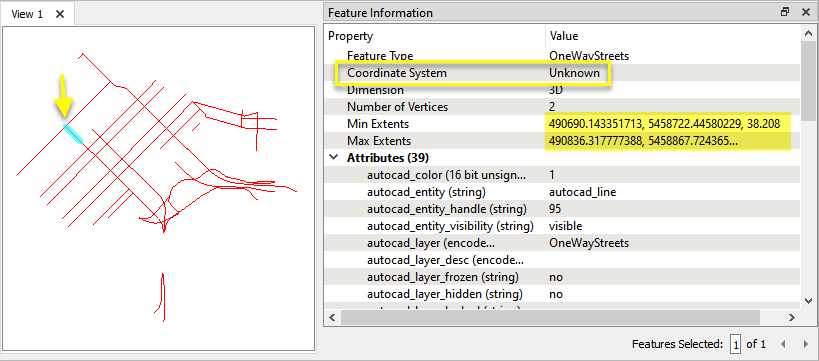This screenshot has height=361, width=819.
Task: Click the highlighted cyan street segment
Action: (73, 134)
